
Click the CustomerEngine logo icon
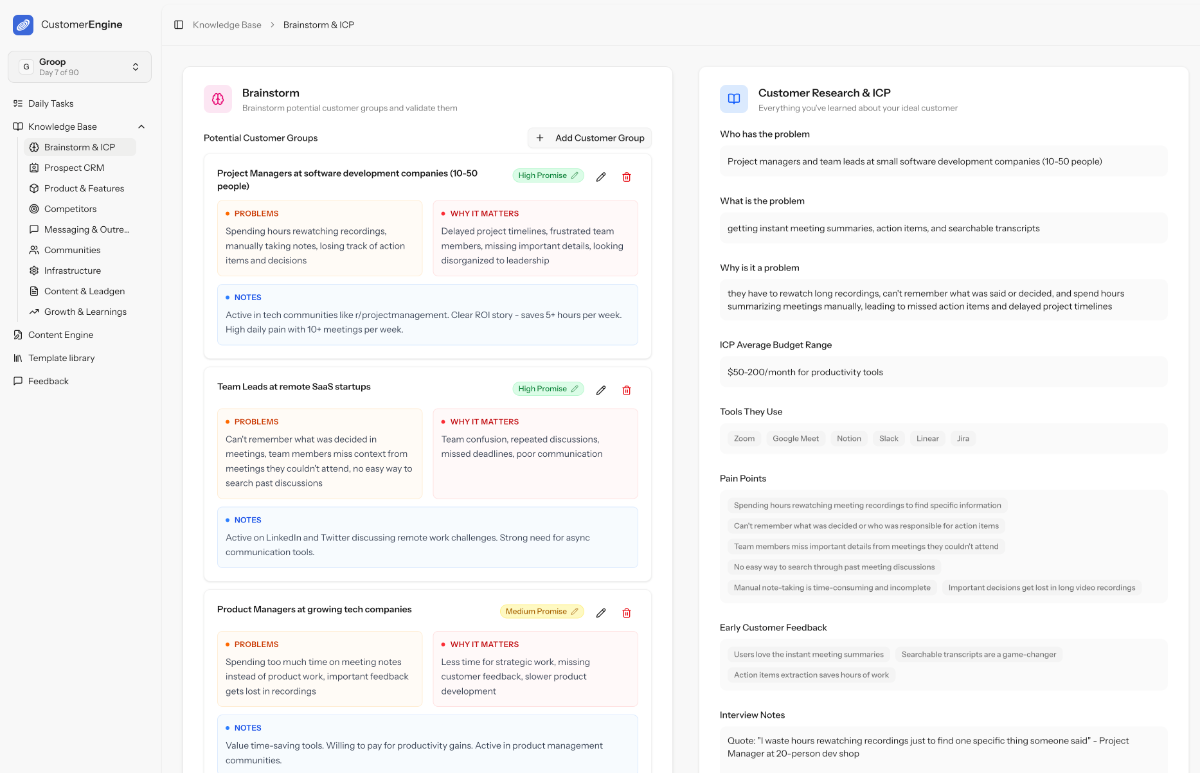pyautogui.click(x=23, y=24)
